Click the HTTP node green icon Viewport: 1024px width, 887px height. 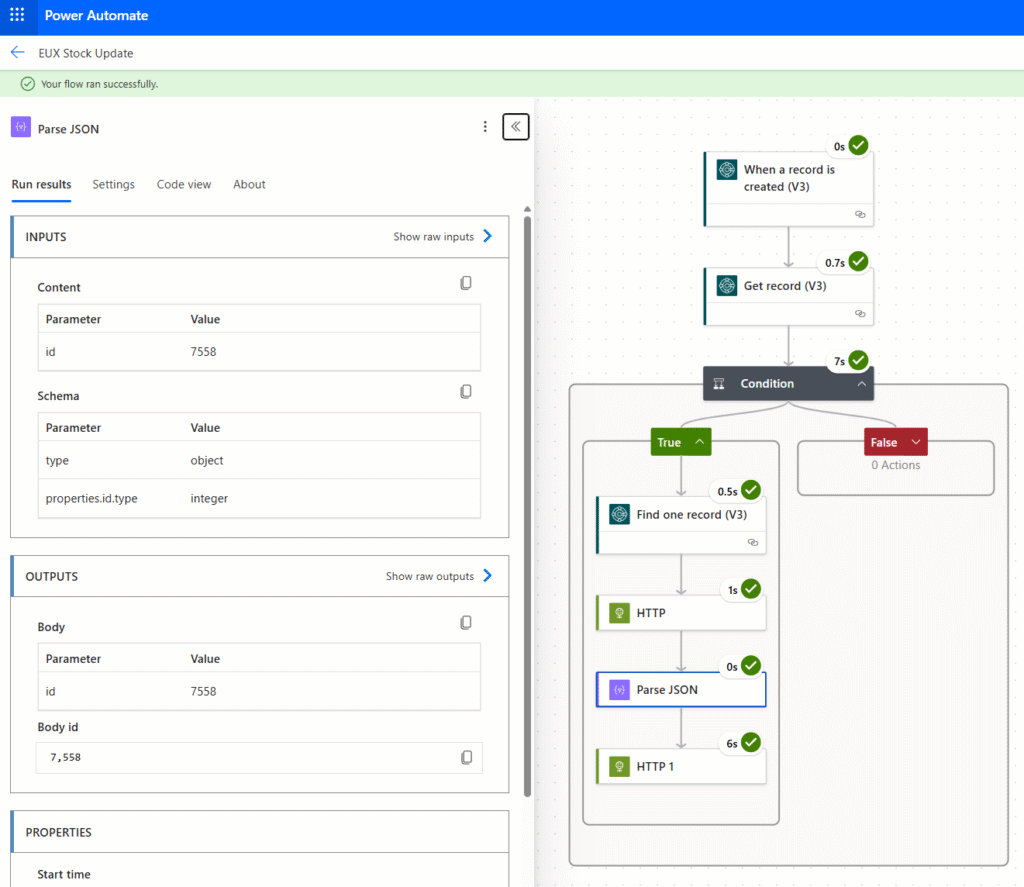coord(619,613)
